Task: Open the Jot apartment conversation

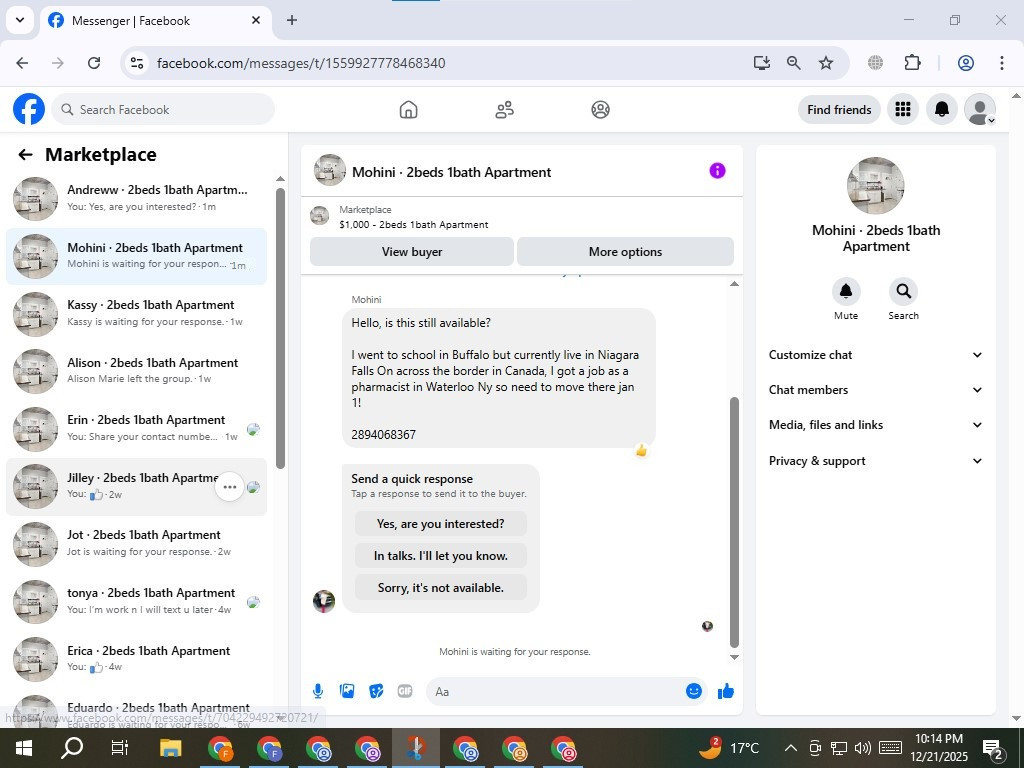Action: click(x=136, y=543)
